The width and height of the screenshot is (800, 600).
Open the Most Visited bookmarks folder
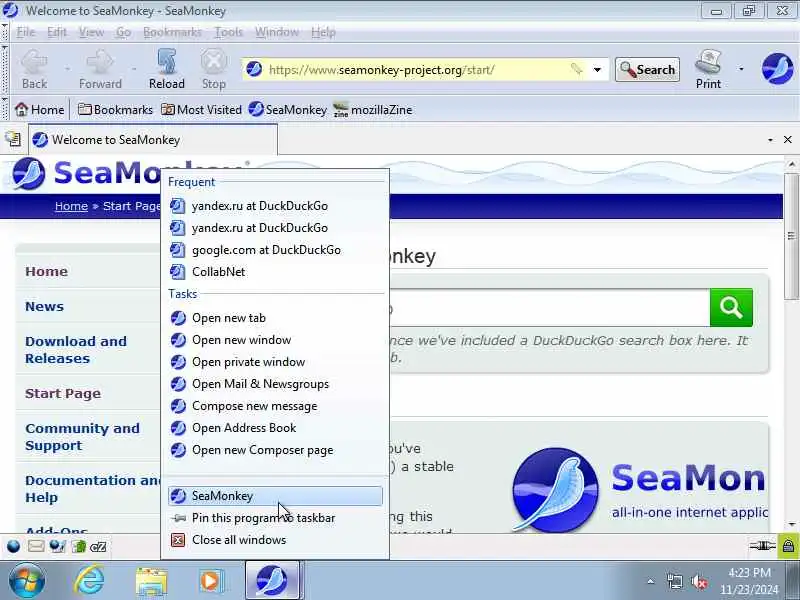click(x=202, y=110)
